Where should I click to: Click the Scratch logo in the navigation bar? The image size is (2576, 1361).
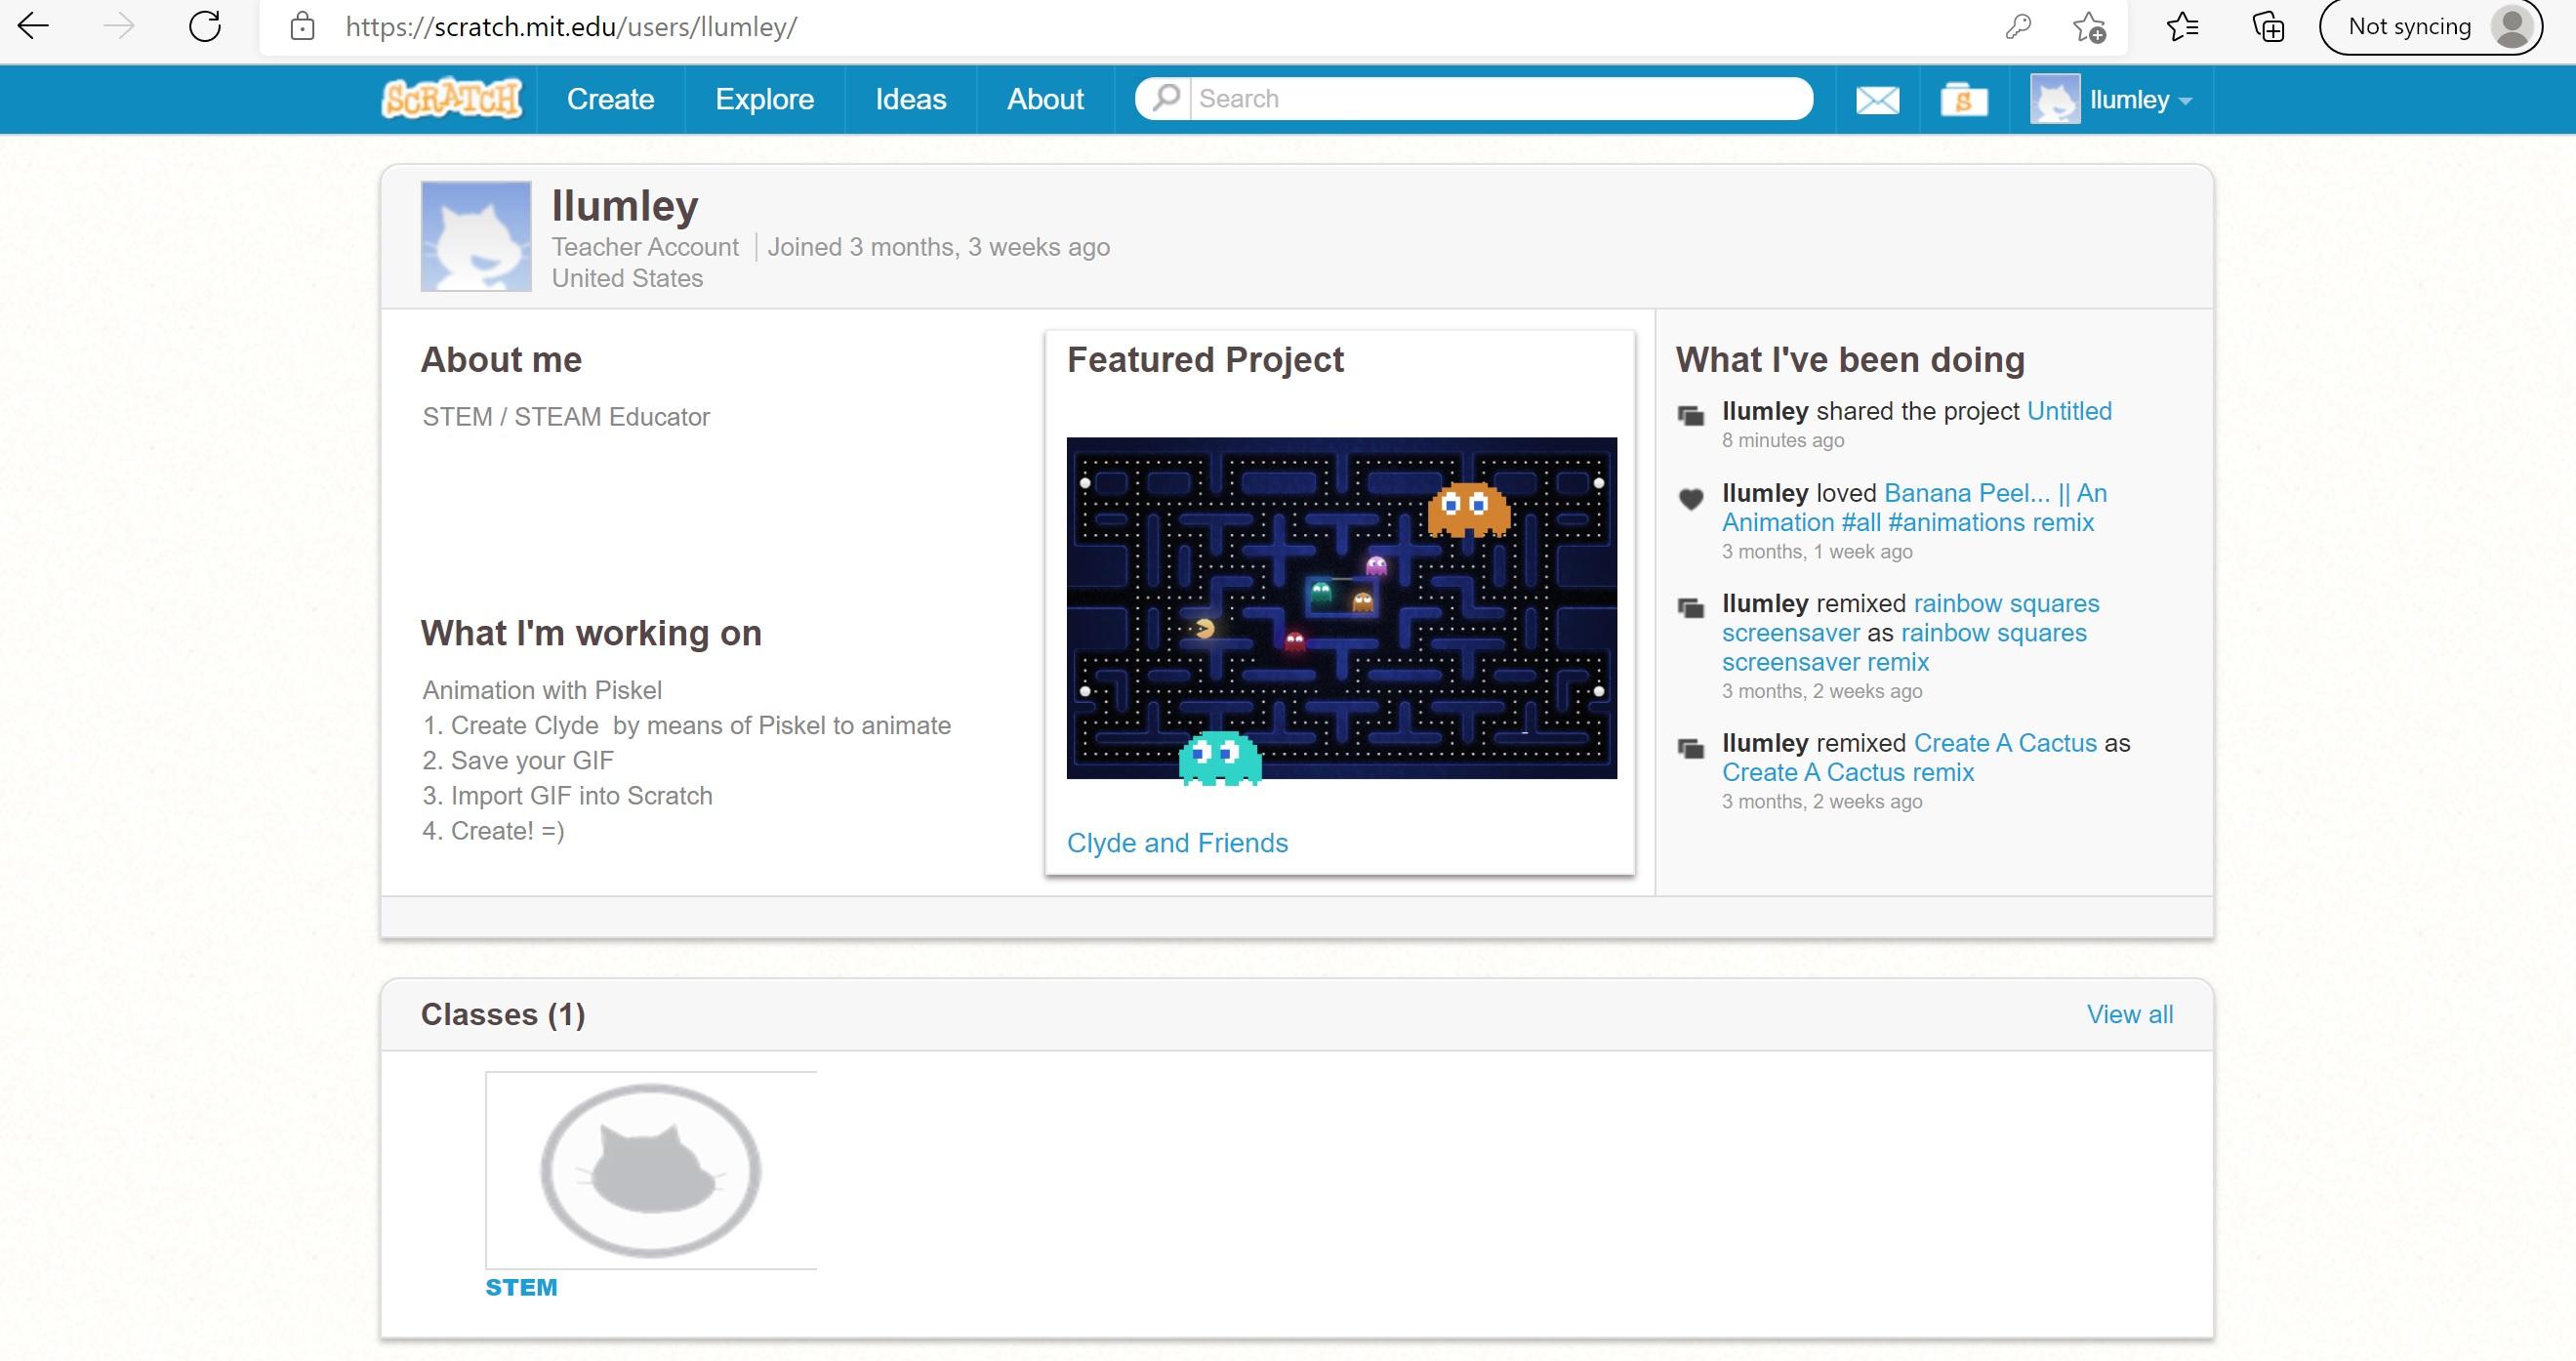452,99
